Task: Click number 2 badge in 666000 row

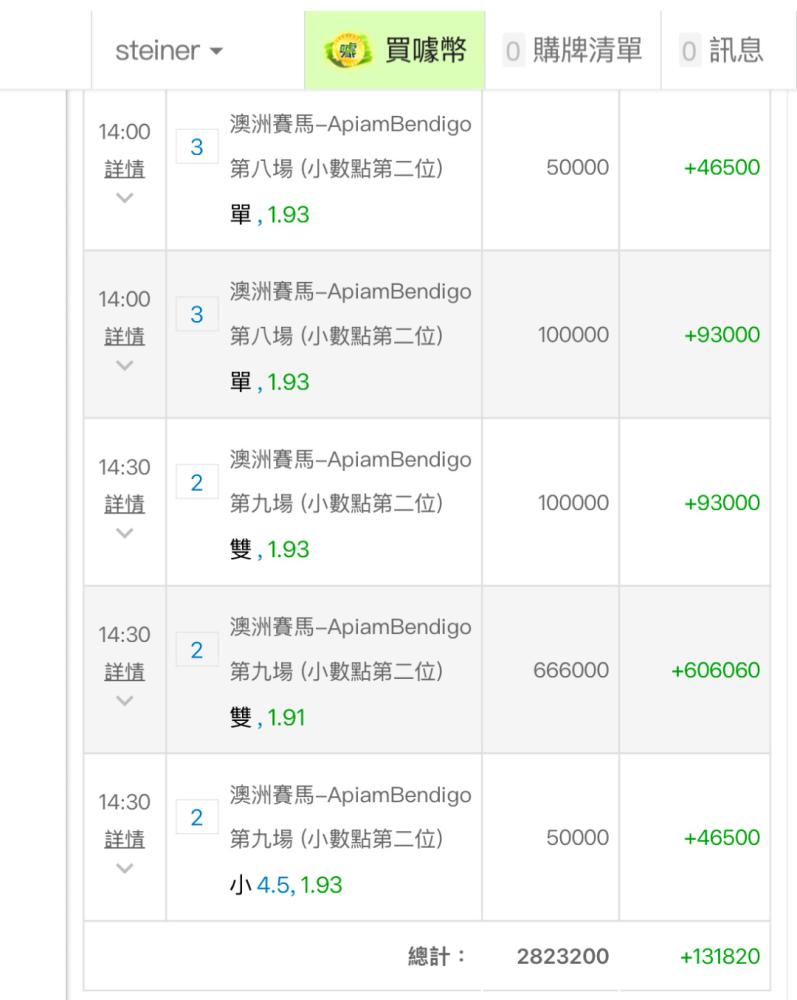Action: [x=197, y=651]
